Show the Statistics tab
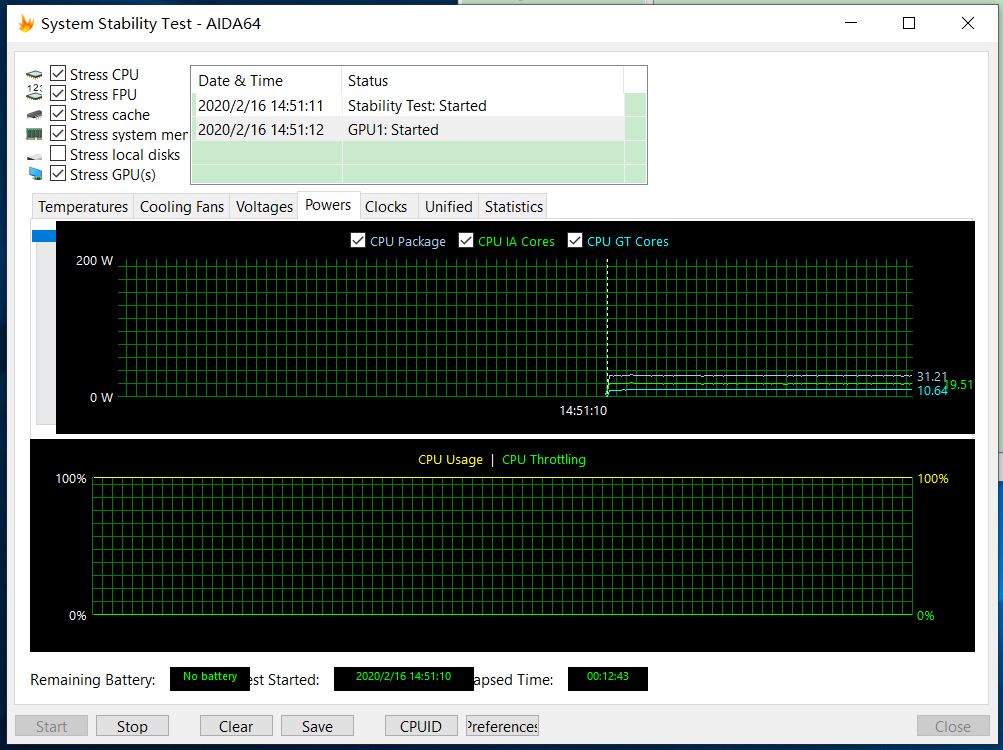1003x750 pixels. (x=513, y=207)
